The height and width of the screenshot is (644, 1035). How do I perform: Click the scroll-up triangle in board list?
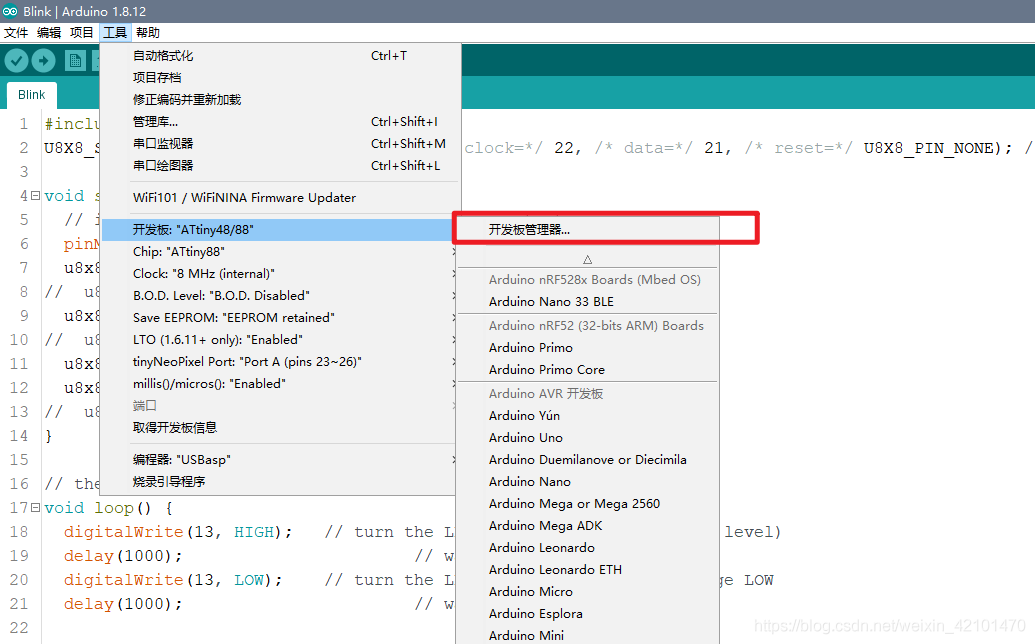pyautogui.click(x=587, y=259)
